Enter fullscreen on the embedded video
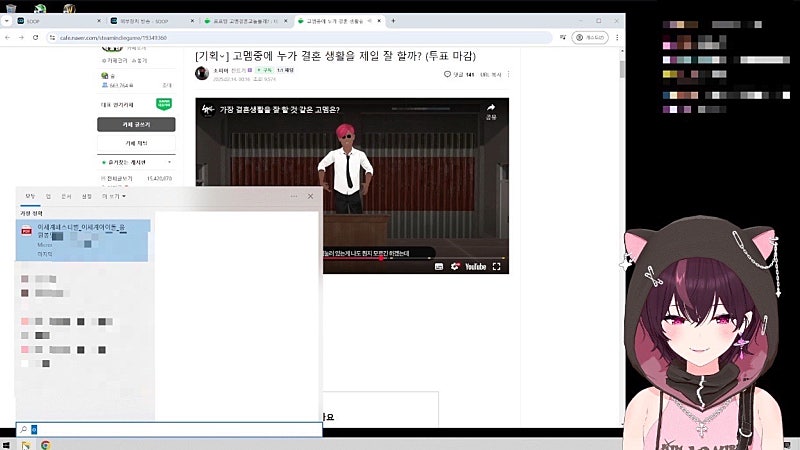Viewport: 800px width, 450px height. [496, 267]
